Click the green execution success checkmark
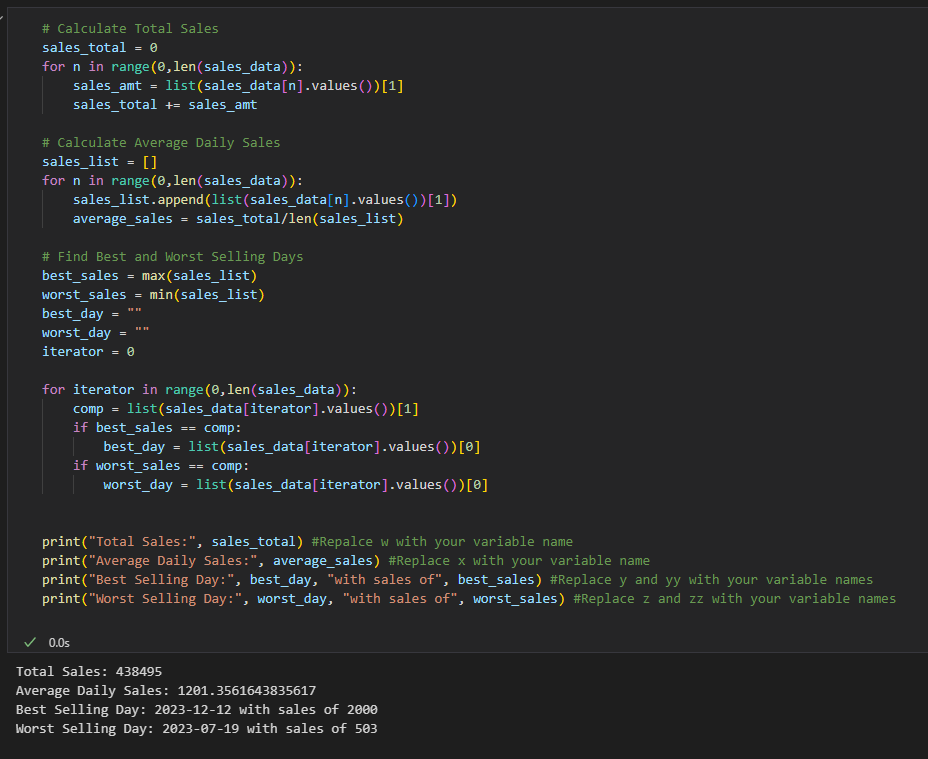Image resolution: width=928 pixels, height=759 pixels. (x=30, y=642)
